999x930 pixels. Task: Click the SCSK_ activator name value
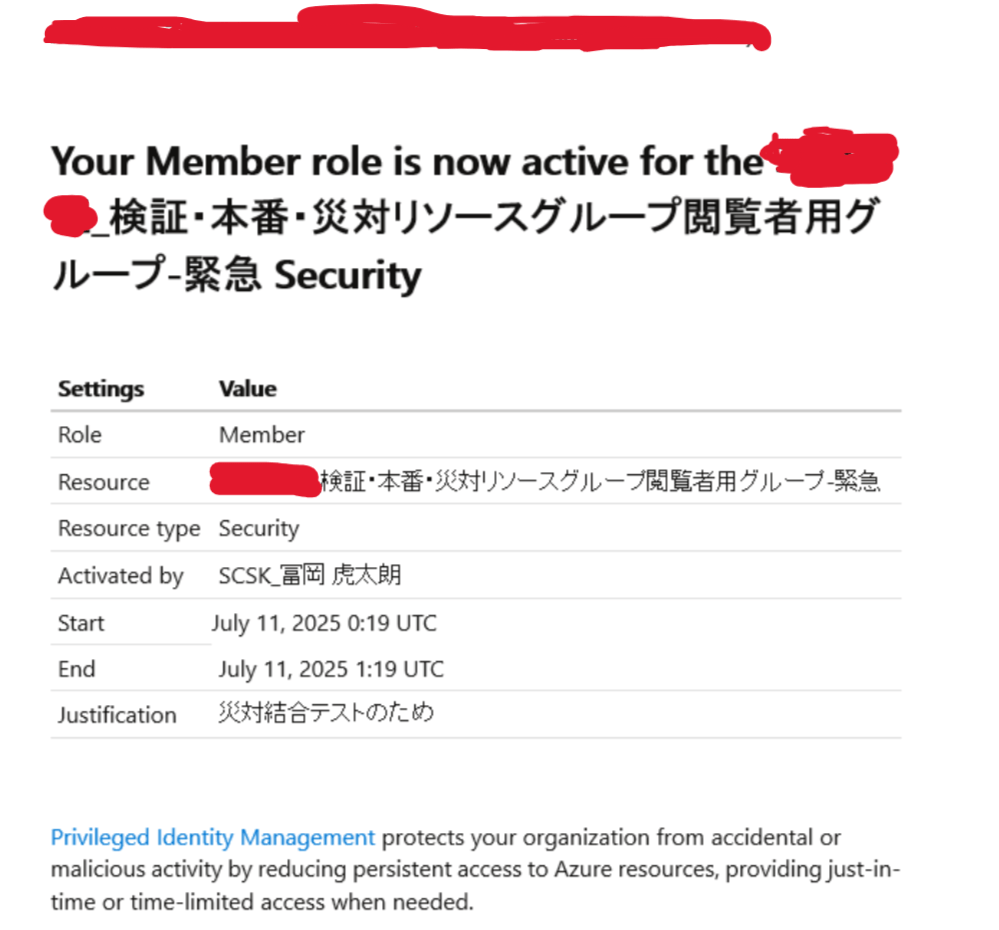pyautogui.click(x=310, y=575)
